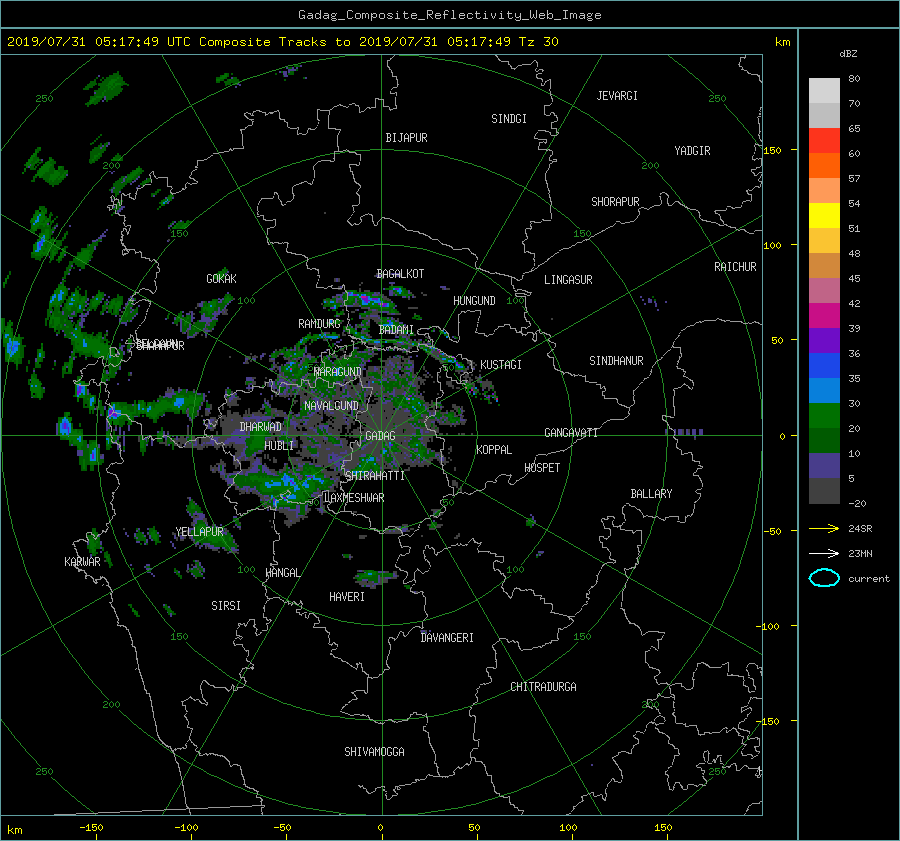This screenshot has height=841, width=900.
Task: Click the SHIRAHATTI city label
Action: [375, 476]
